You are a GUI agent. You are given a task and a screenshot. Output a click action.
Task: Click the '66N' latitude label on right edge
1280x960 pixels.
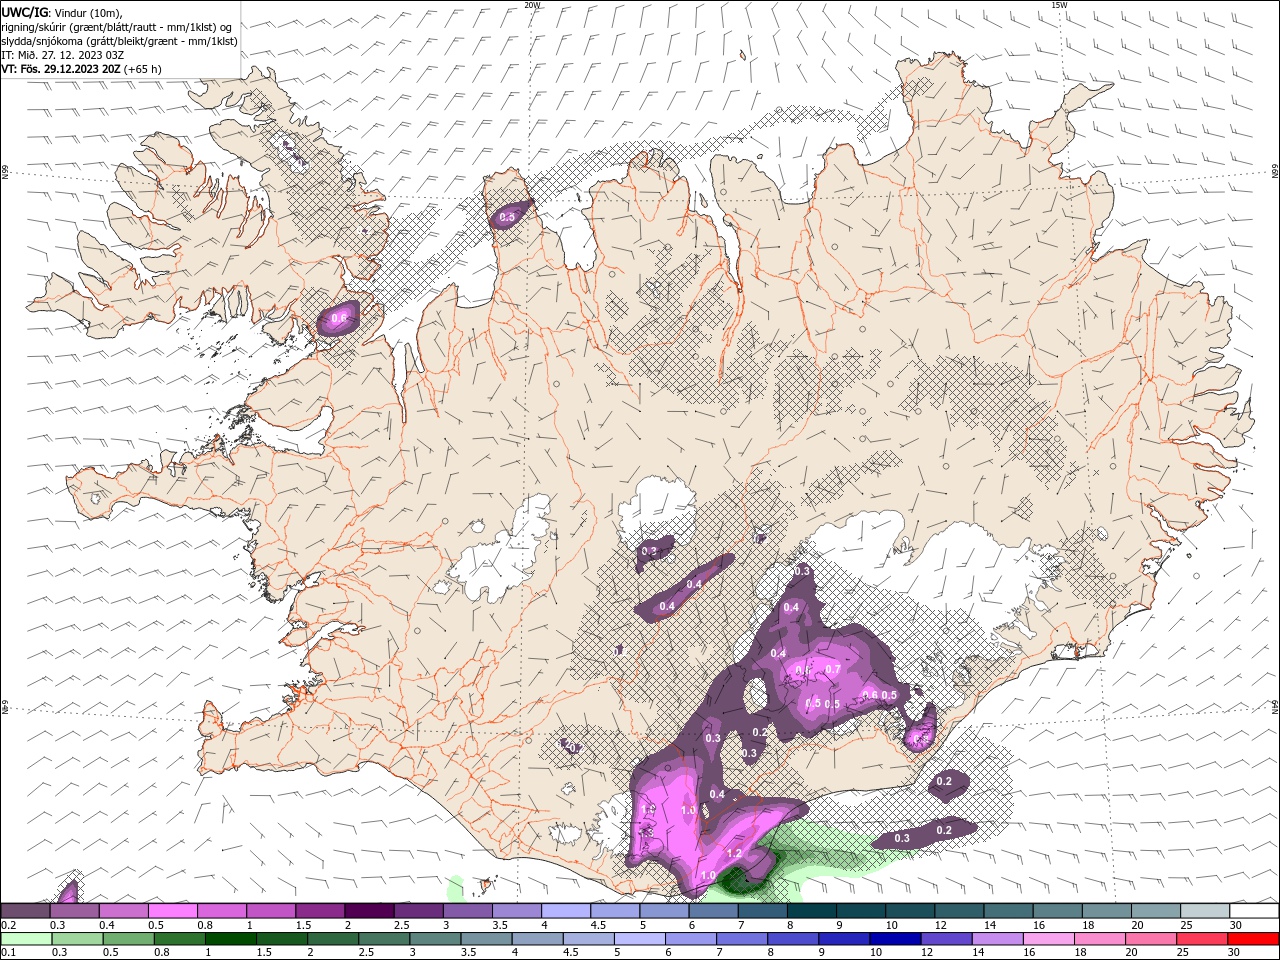pyautogui.click(x=1274, y=172)
